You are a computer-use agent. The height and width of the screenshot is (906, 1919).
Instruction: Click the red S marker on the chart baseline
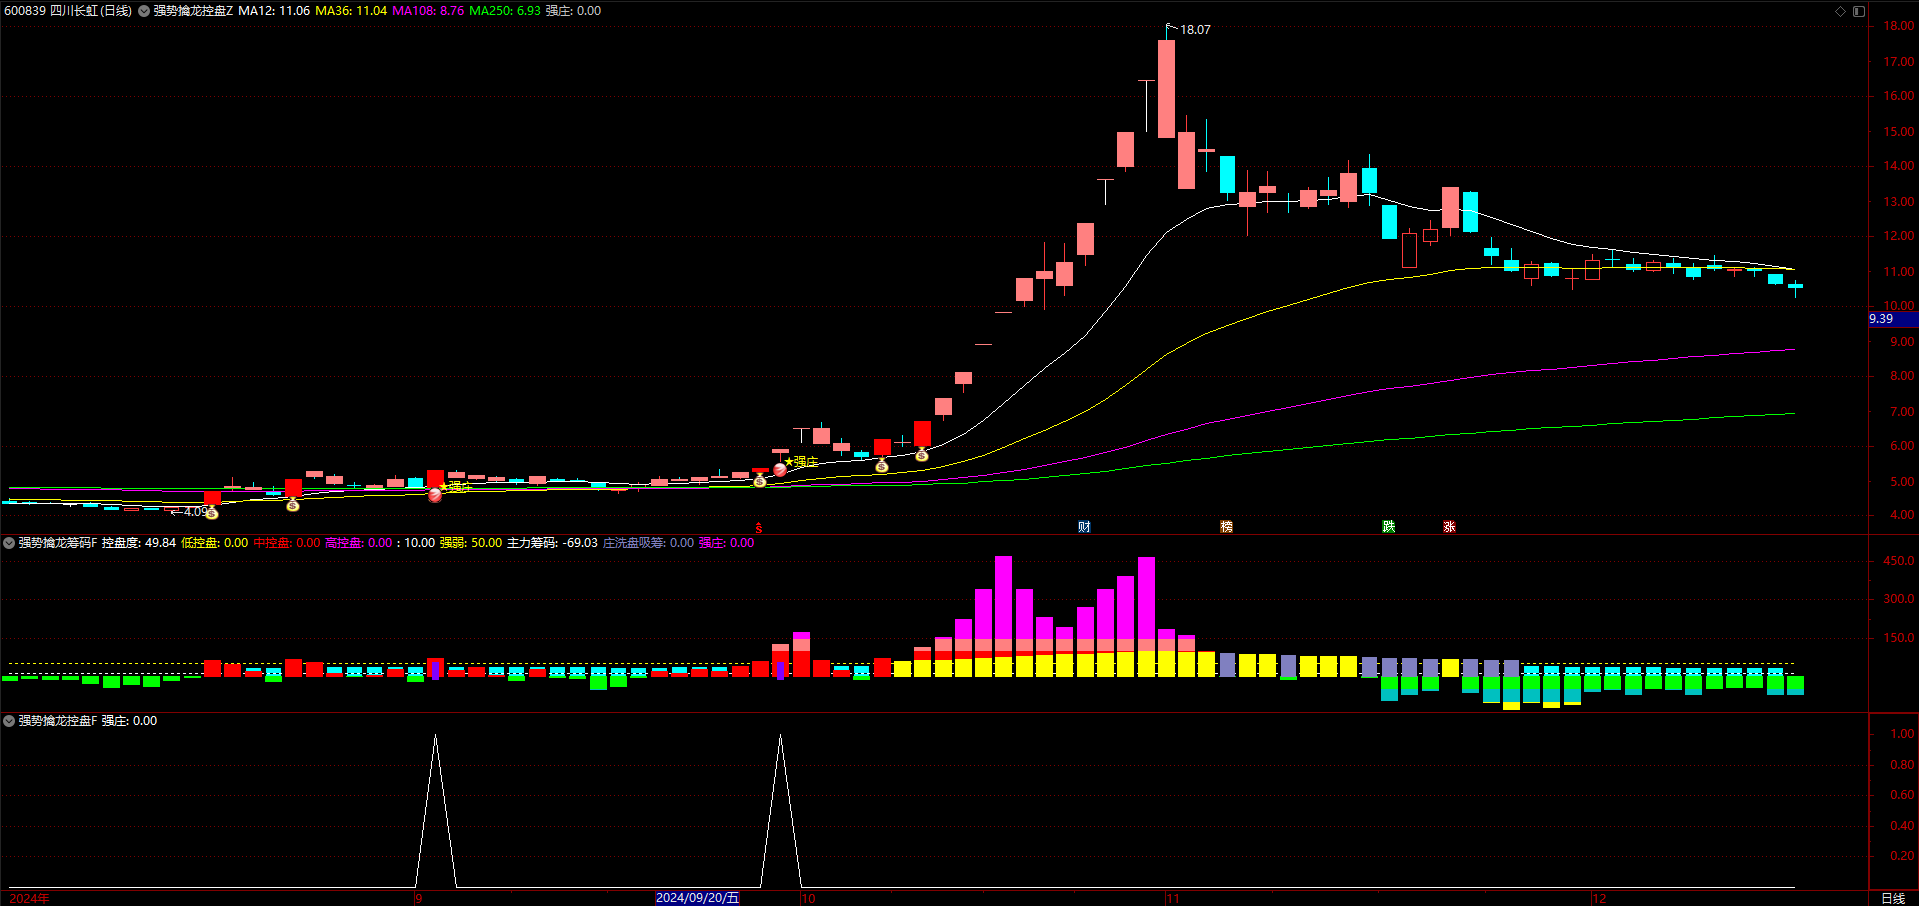point(758,528)
